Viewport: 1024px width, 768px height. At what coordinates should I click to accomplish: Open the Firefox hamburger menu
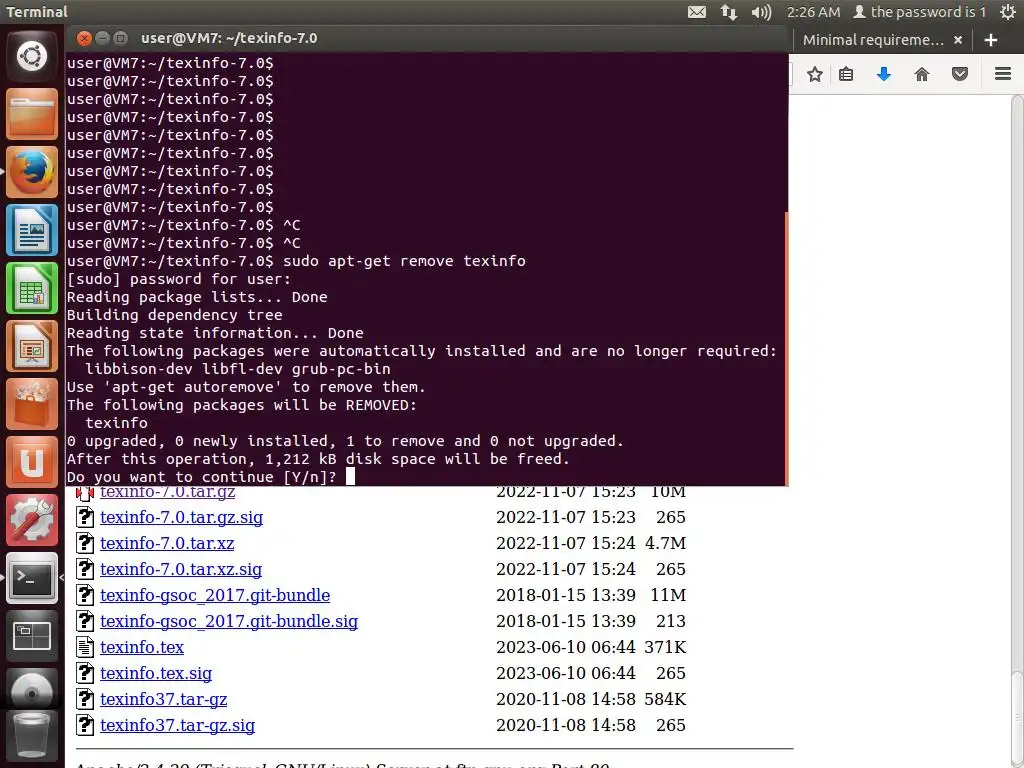pos(1003,73)
